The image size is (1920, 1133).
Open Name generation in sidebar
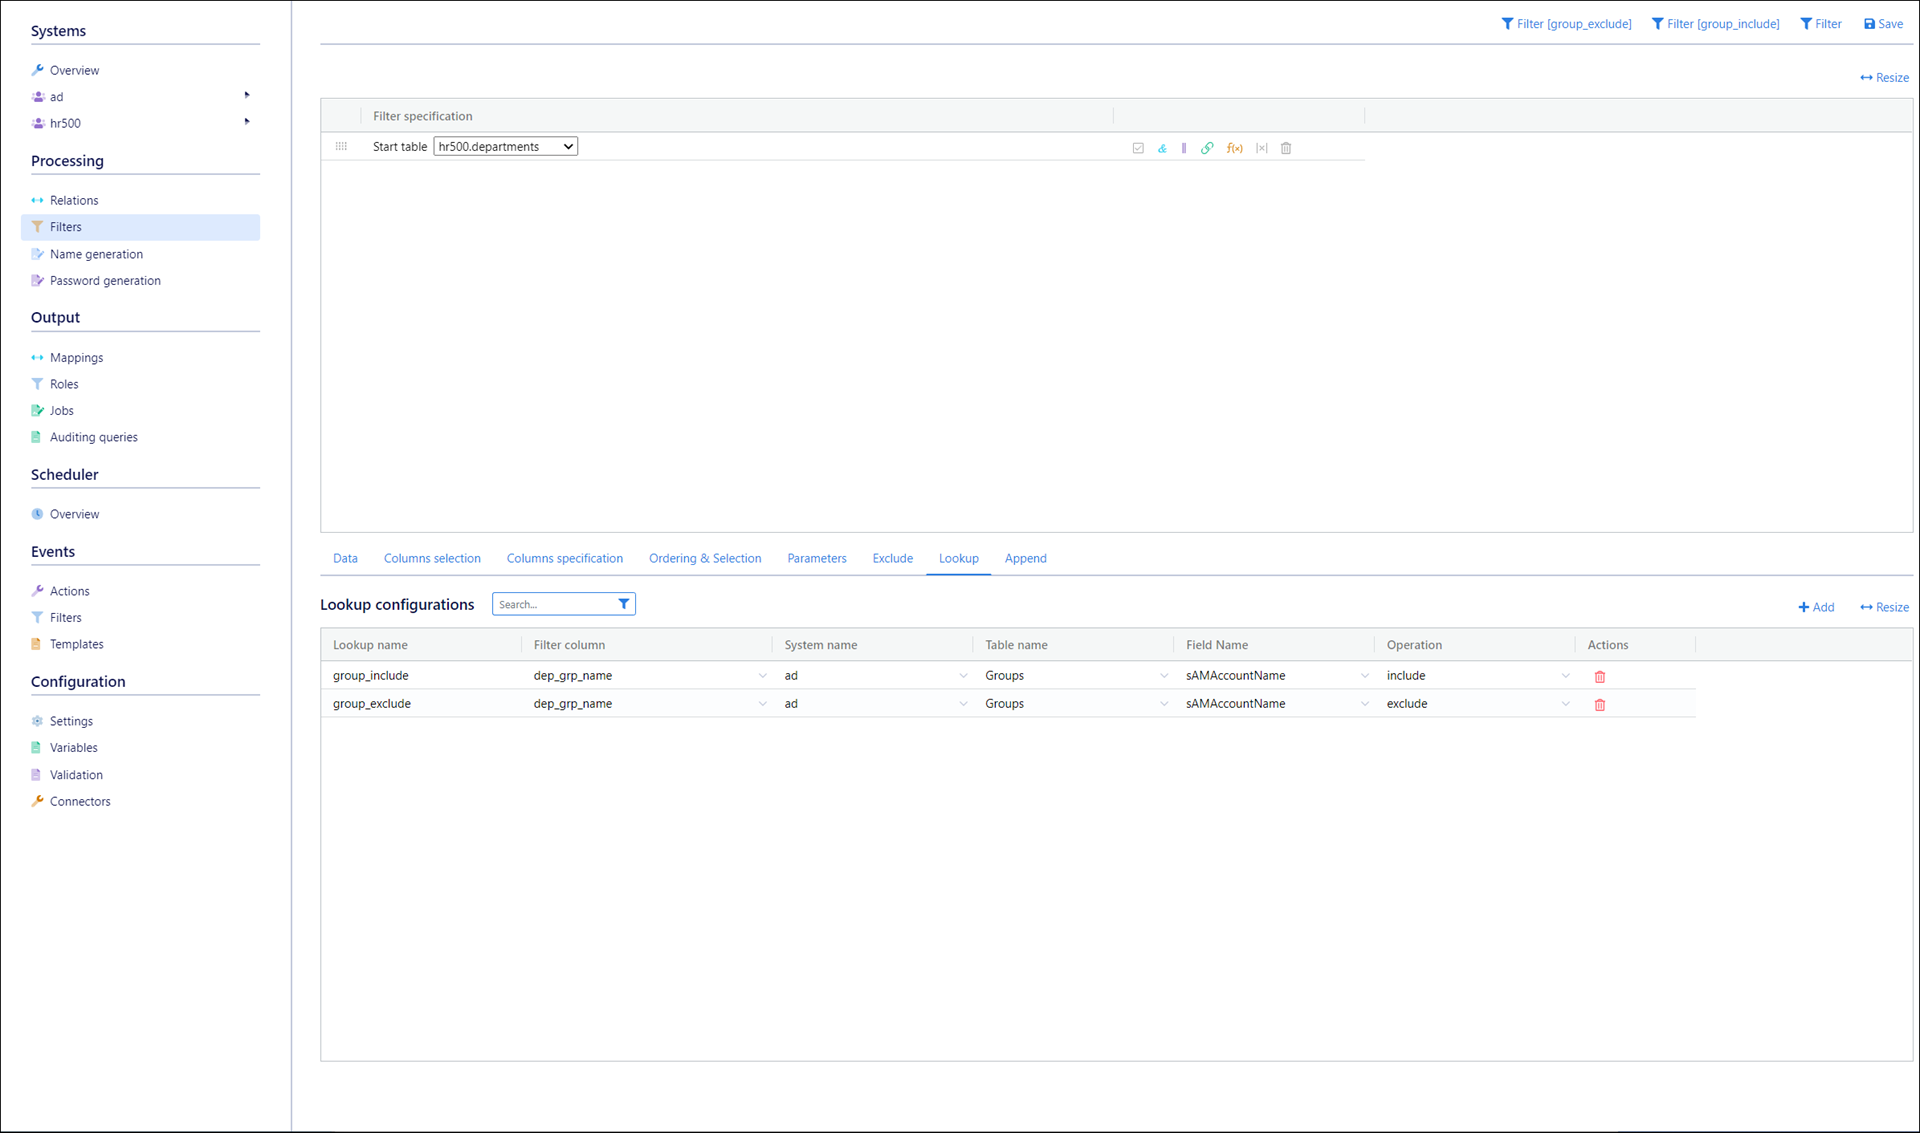(96, 254)
